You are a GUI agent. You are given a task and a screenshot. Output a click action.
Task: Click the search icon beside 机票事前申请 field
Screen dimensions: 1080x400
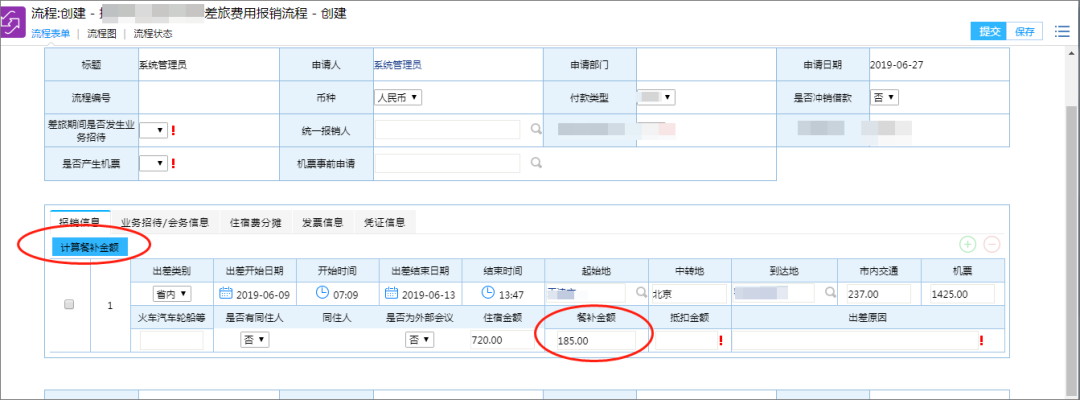coord(536,162)
